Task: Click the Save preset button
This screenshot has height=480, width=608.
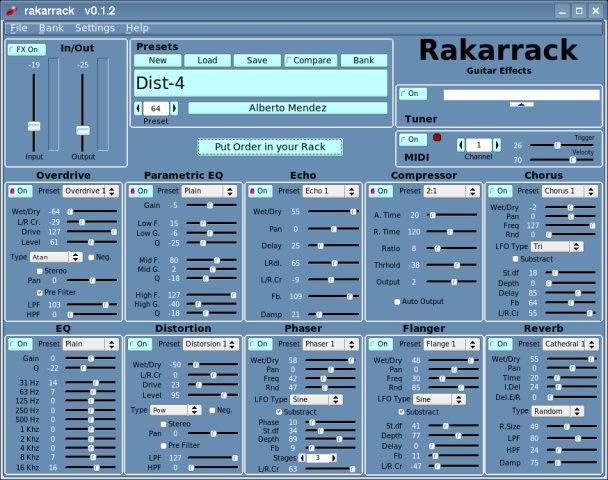Action: pyautogui.click(x=257, y=60)
